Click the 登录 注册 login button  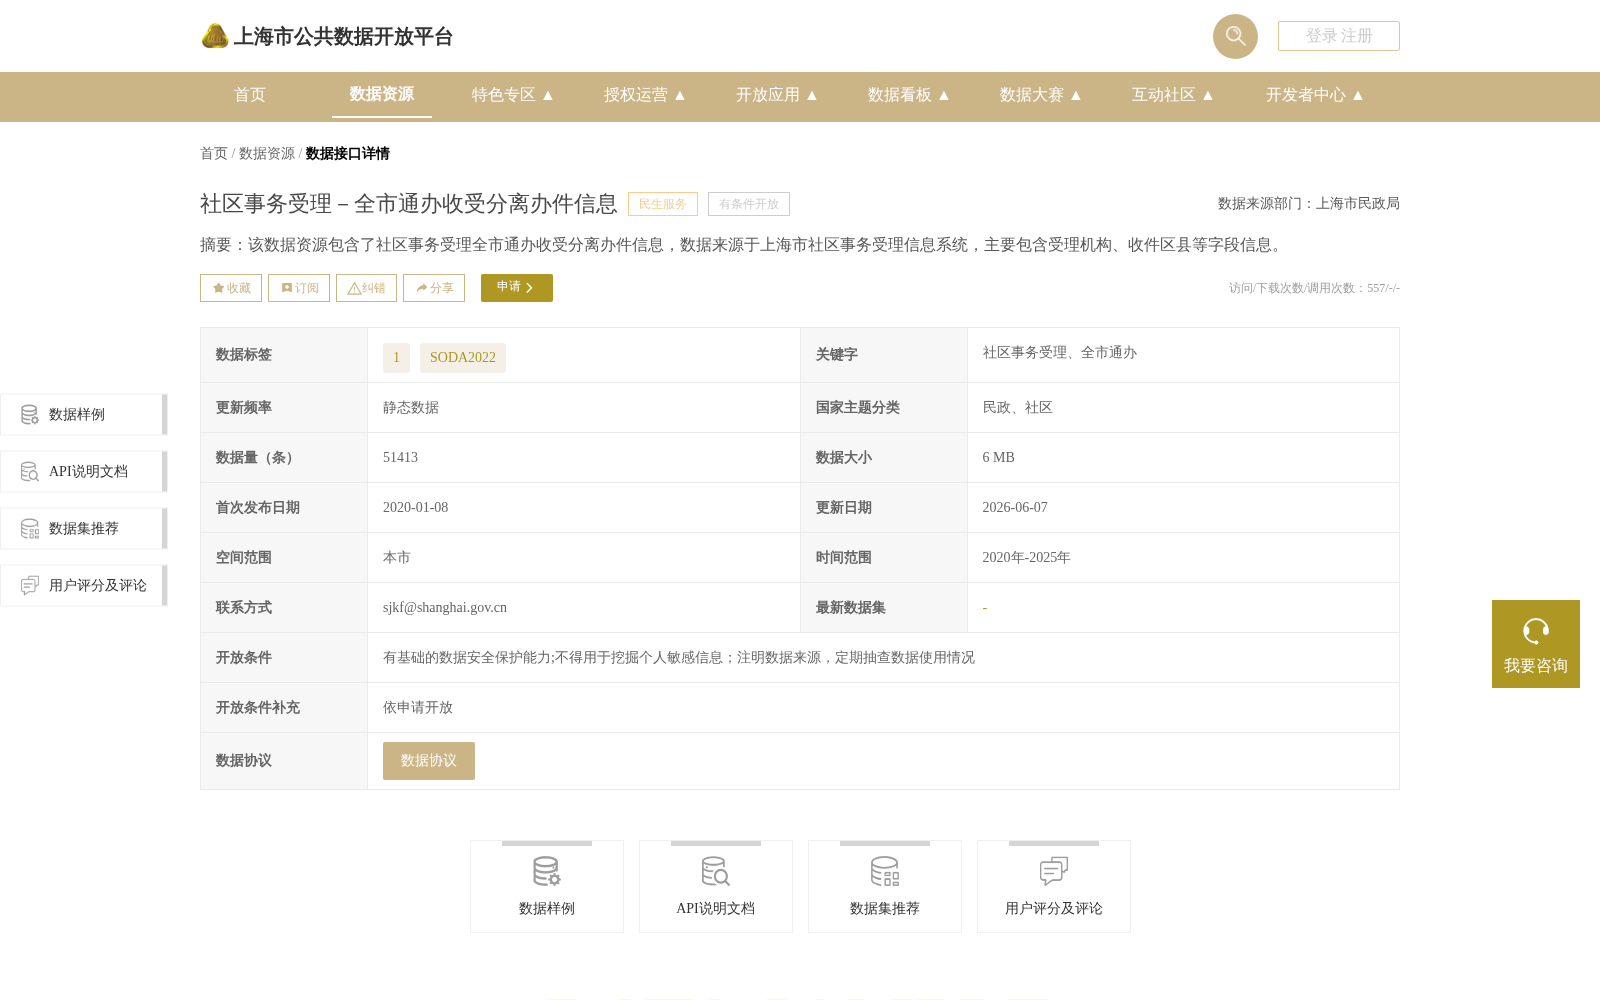[x=1339, y=36]
